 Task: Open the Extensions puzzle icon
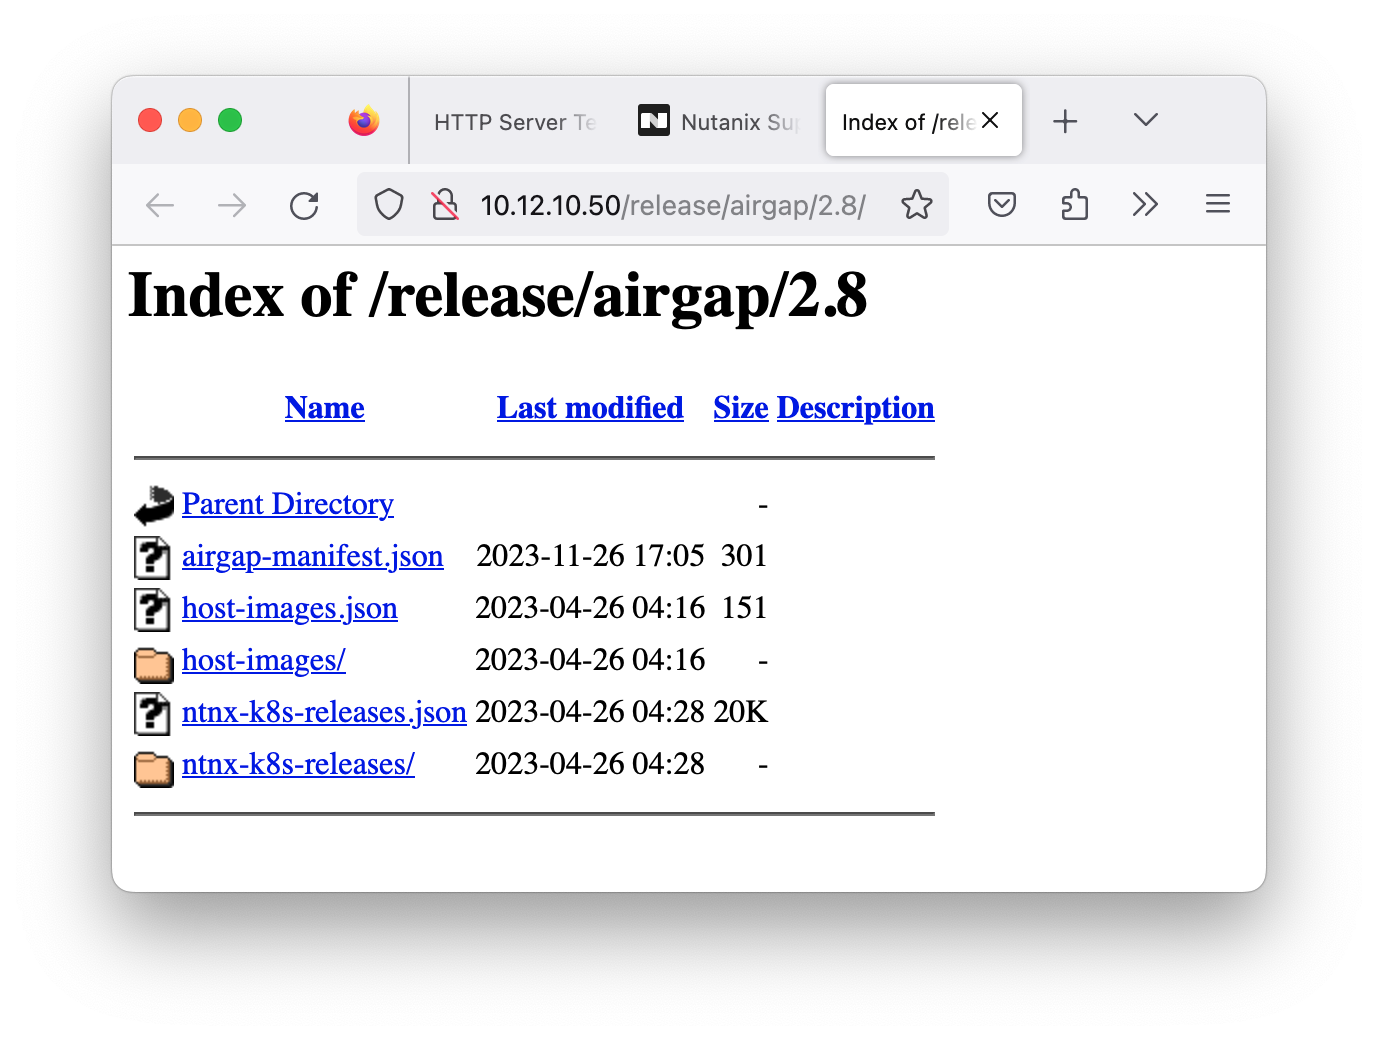click(x=1074, y=205)
